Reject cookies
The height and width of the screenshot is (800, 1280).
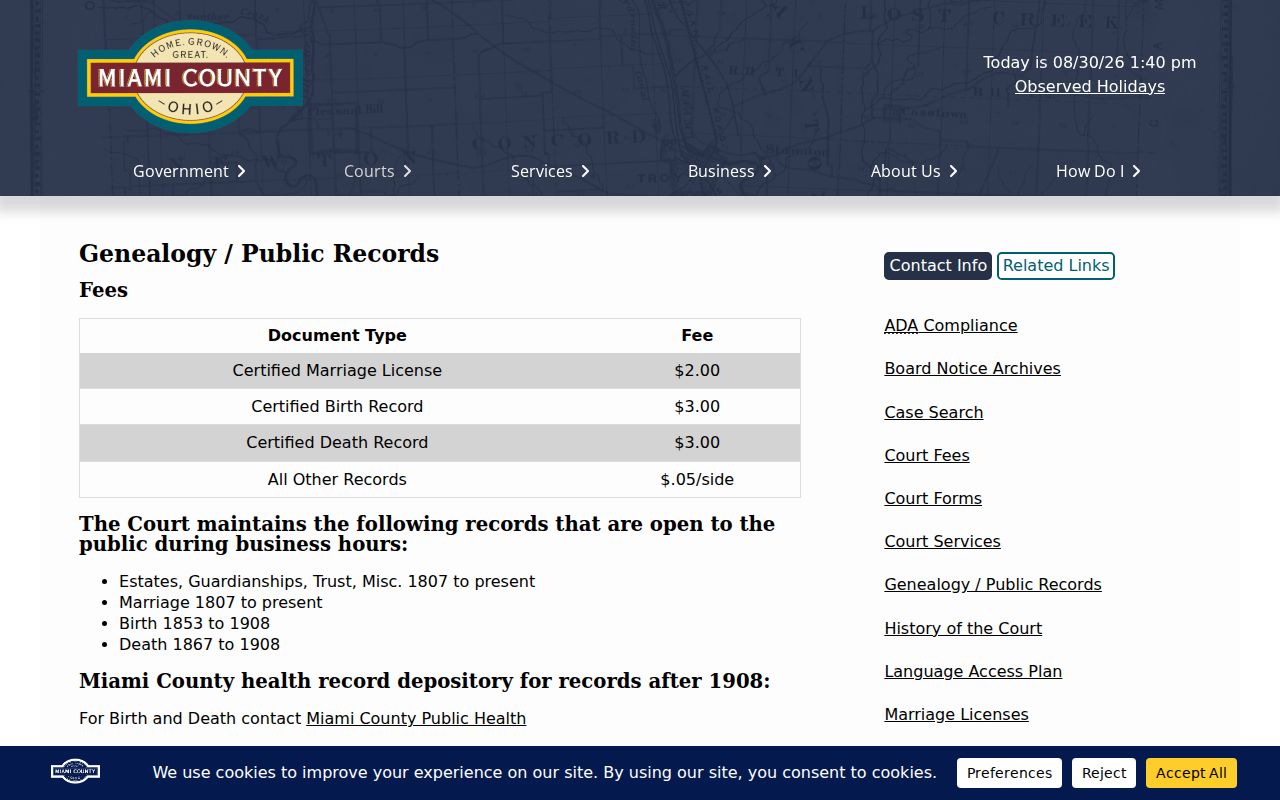(x=1104, y=773)
